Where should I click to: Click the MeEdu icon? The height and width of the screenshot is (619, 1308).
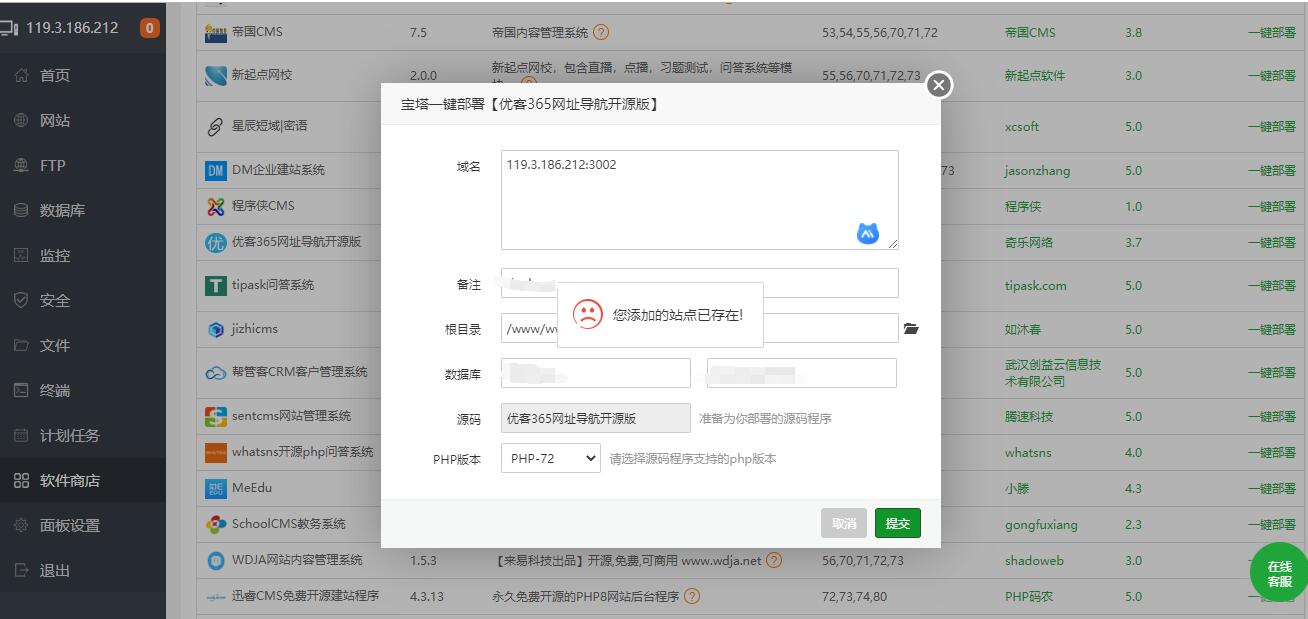click(215, 488)
